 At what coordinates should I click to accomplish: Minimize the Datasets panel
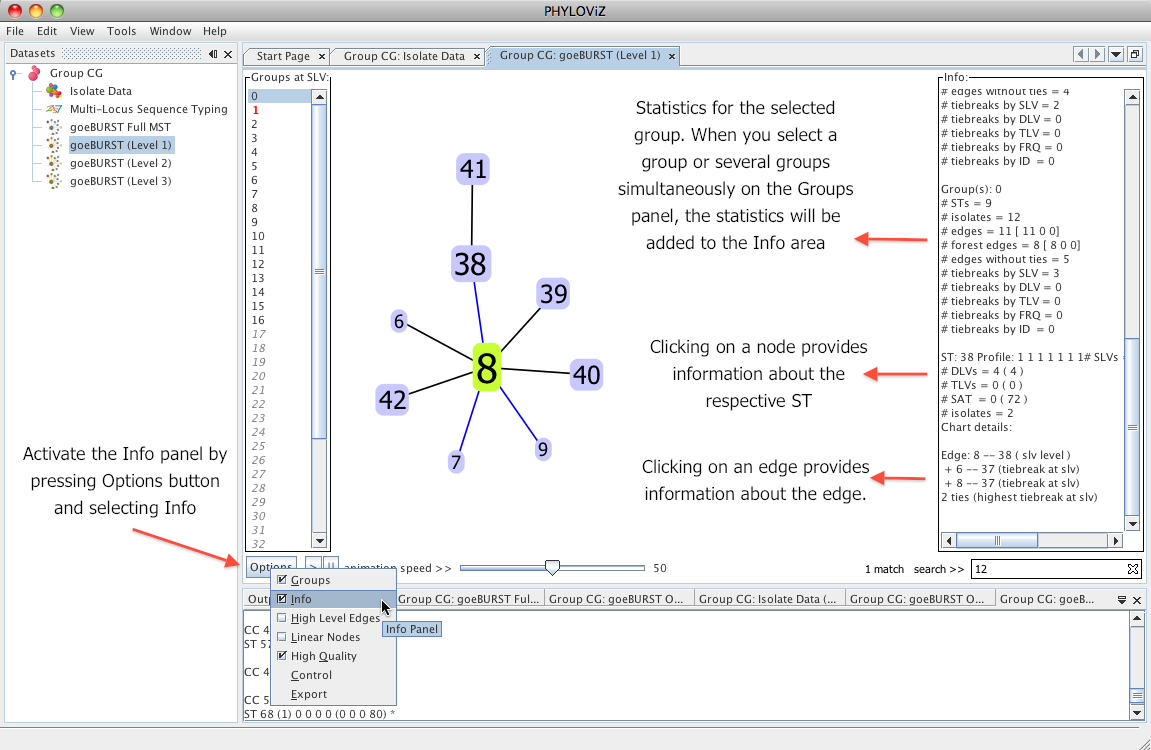[x=213, y=54]
